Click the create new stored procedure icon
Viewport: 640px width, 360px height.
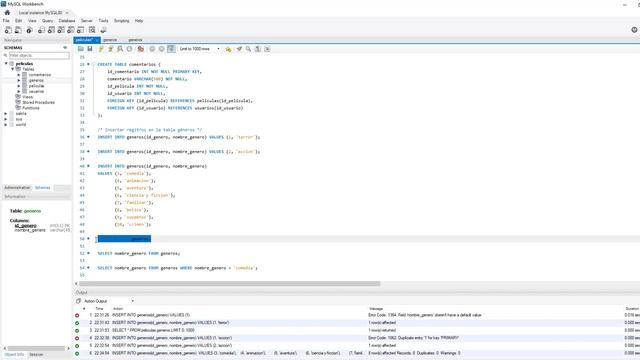(x=71, y=30)
